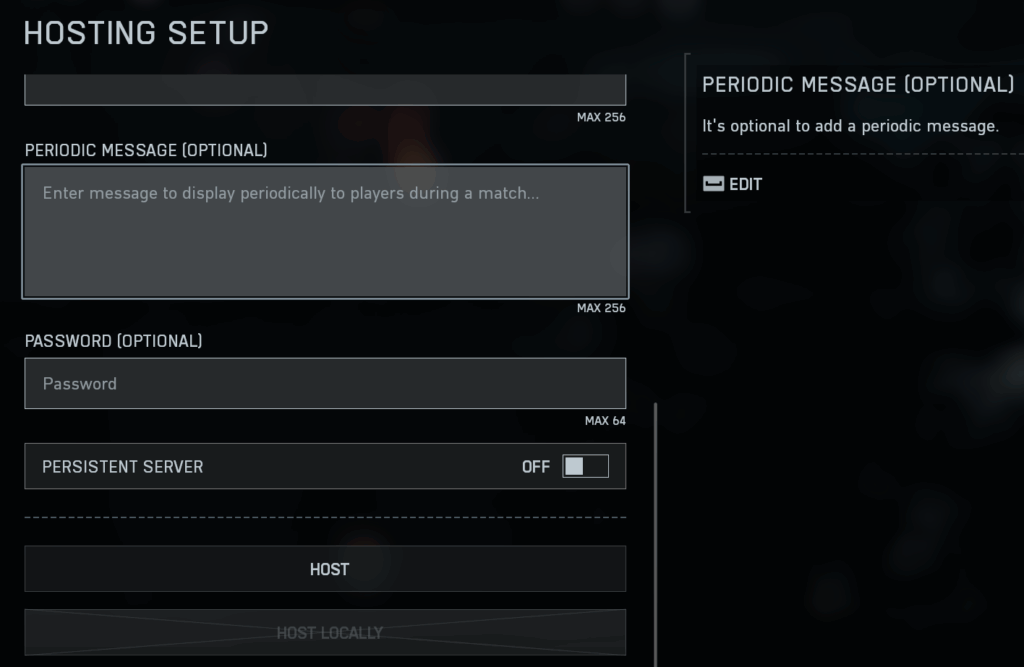Click the dashed divider above the HOST button
The image size is (1024, 667).
325,517
